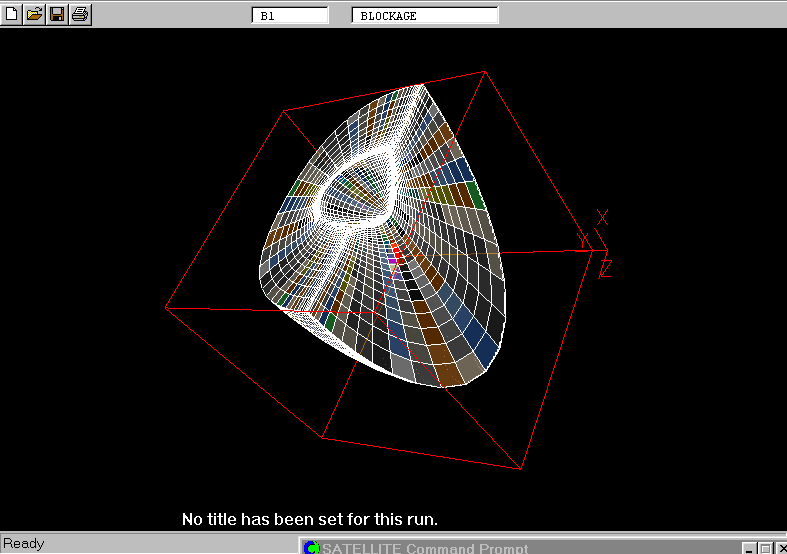787x554 pixels.
Task: Click the X axis label
Action: pyautogui.click(x=602, y=217)
